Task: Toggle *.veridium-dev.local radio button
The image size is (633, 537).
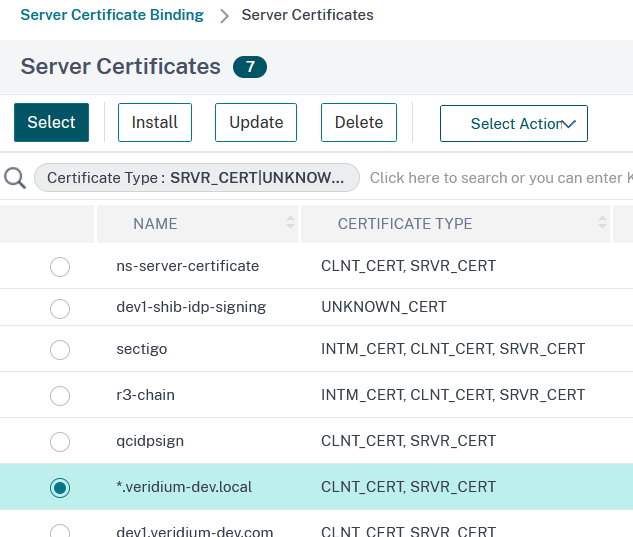Action: (60, 487)
